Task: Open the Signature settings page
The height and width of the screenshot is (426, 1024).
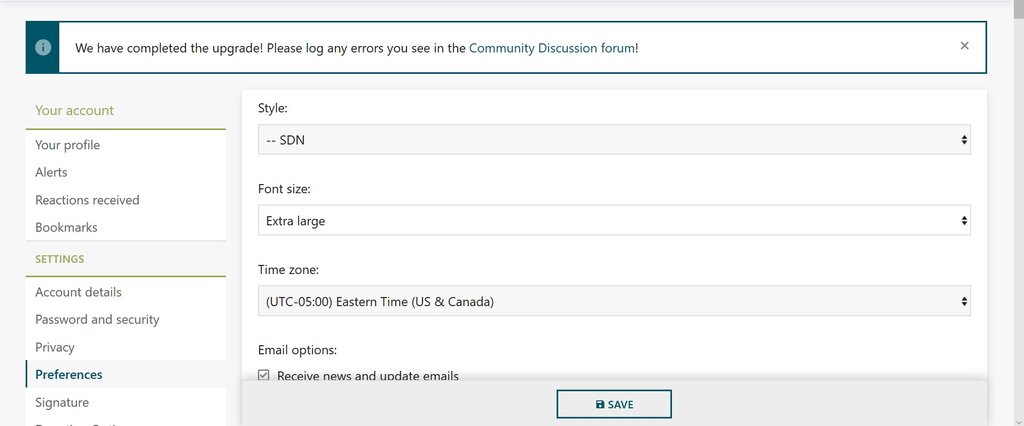Action: (62, 402)
